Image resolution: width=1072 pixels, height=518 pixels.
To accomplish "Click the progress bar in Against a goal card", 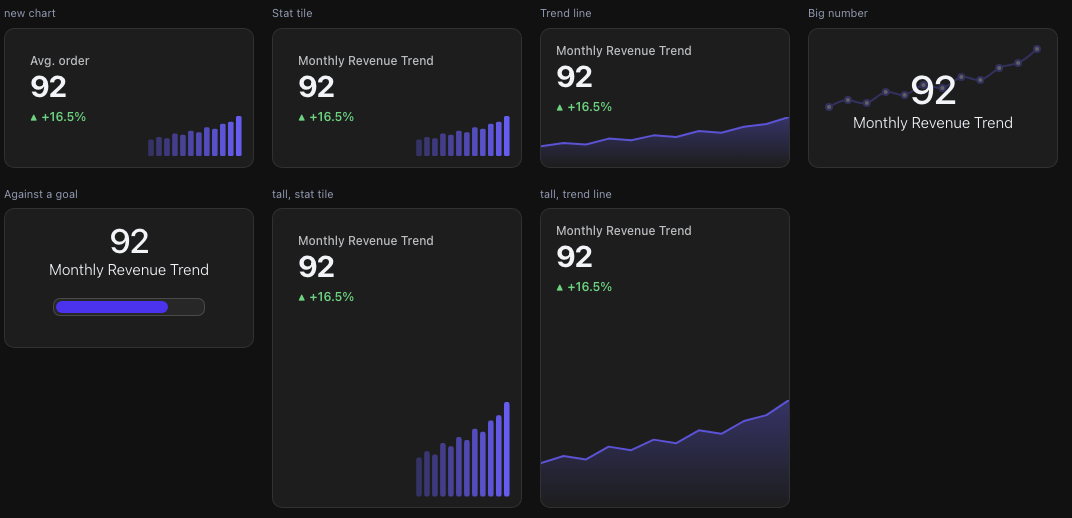I will pyautogui.click(x=129, y=307).
